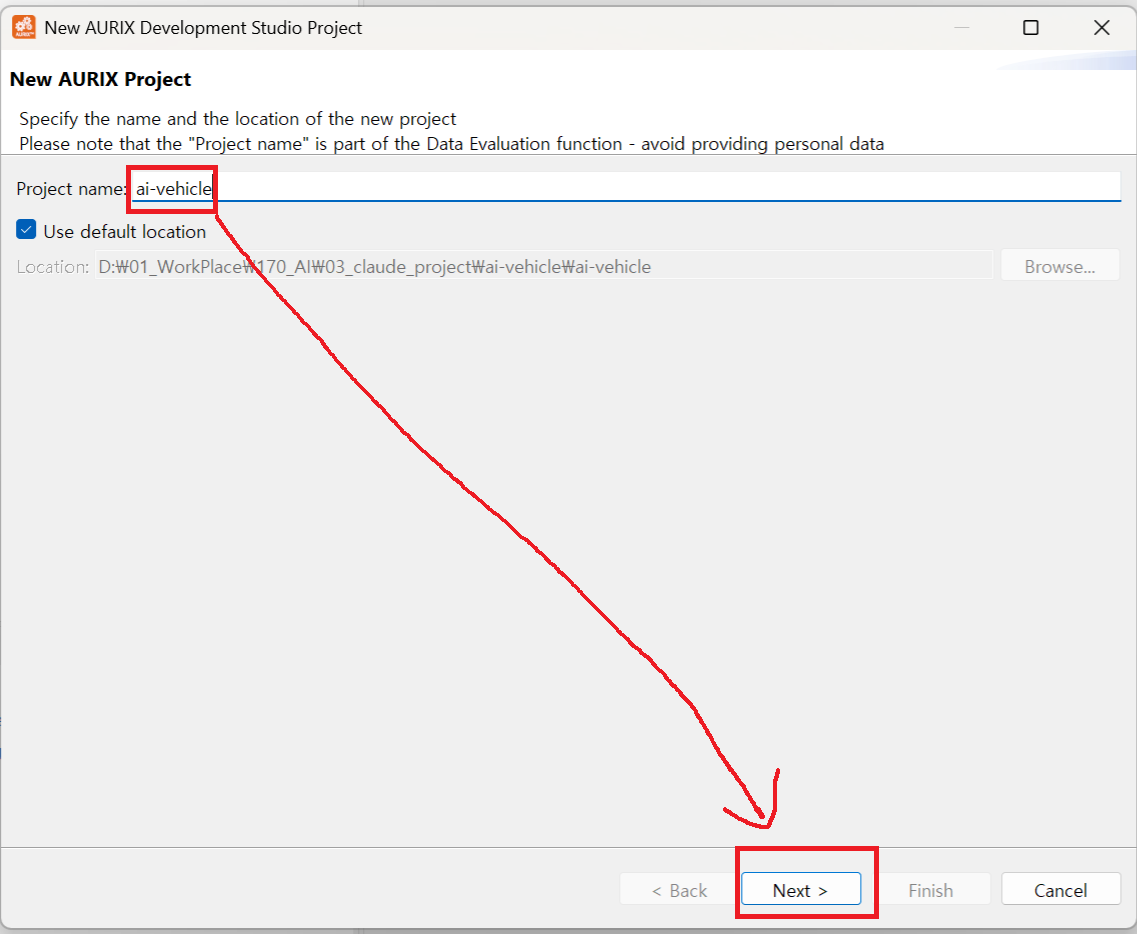This screenshot has width=1137, height=934.
Task: Close the dialog with the X icon
Action: (1101, 28)
